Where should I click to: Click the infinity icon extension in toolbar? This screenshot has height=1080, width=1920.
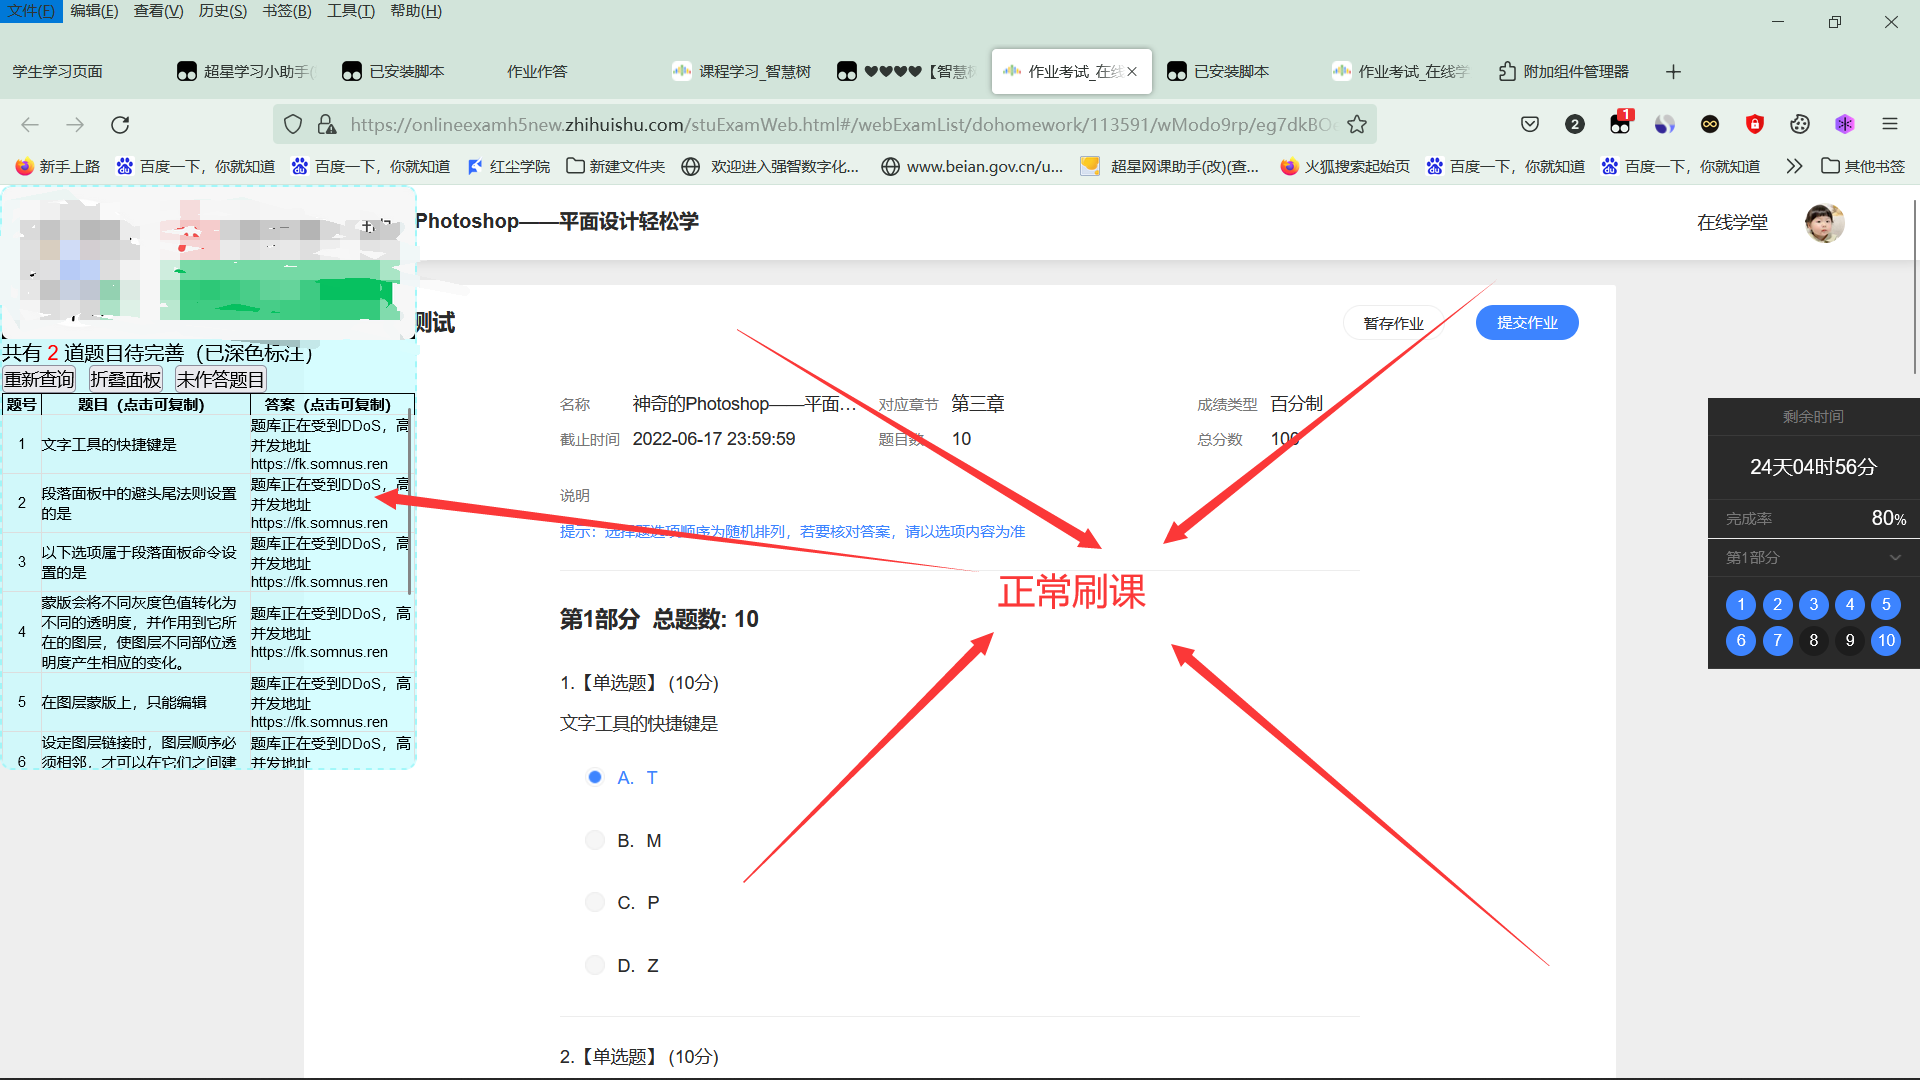click(1710, 124)
